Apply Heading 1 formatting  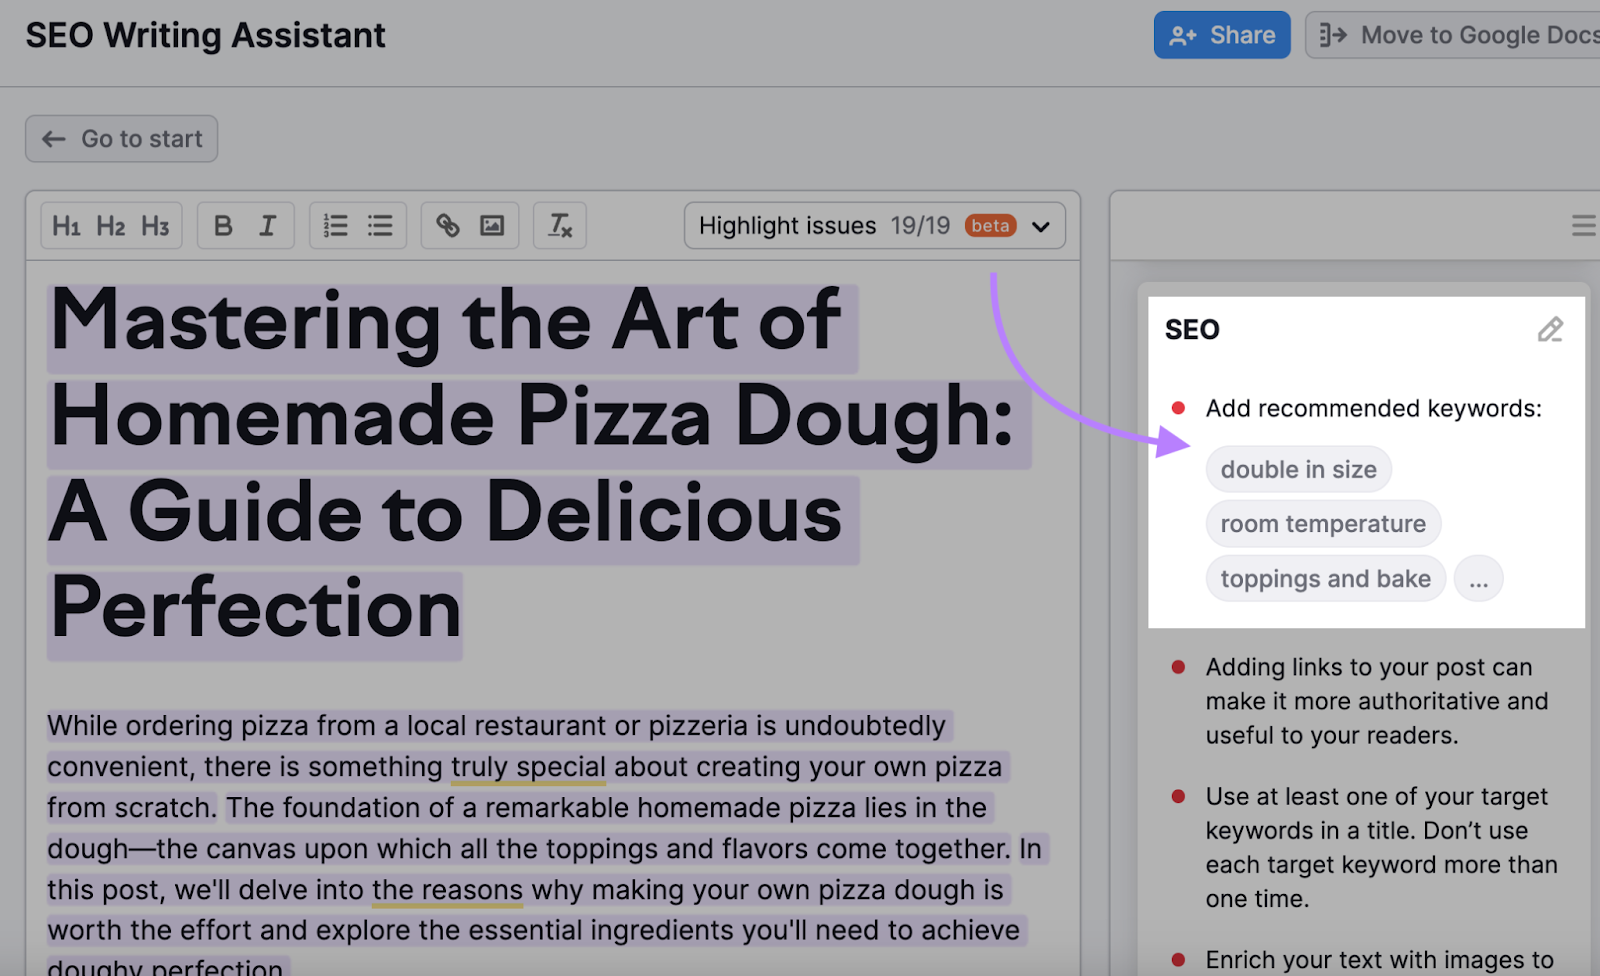67,225
